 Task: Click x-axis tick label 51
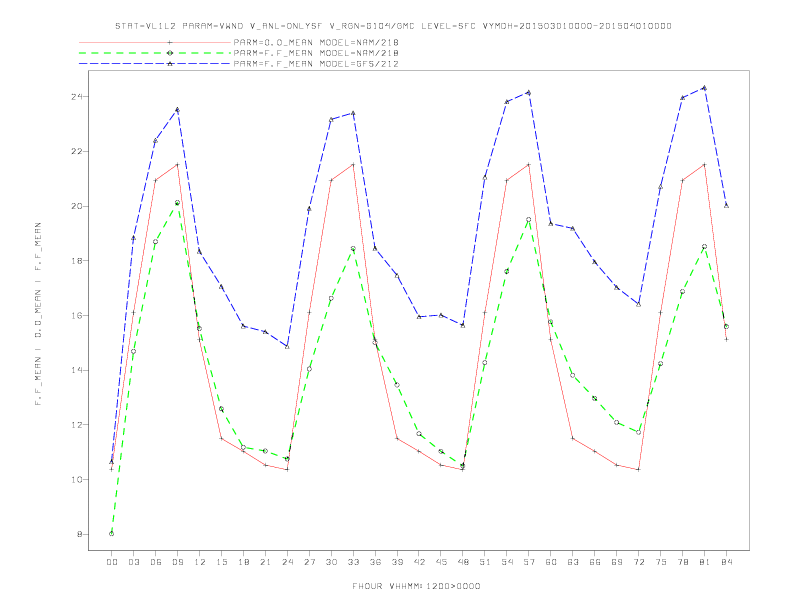click(485, 562)
